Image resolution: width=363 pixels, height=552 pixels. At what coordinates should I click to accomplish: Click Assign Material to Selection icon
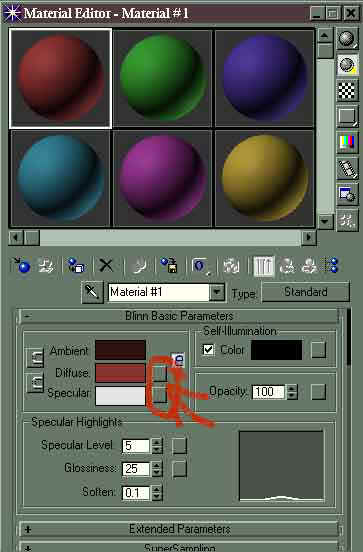click(x=75, y=266)
